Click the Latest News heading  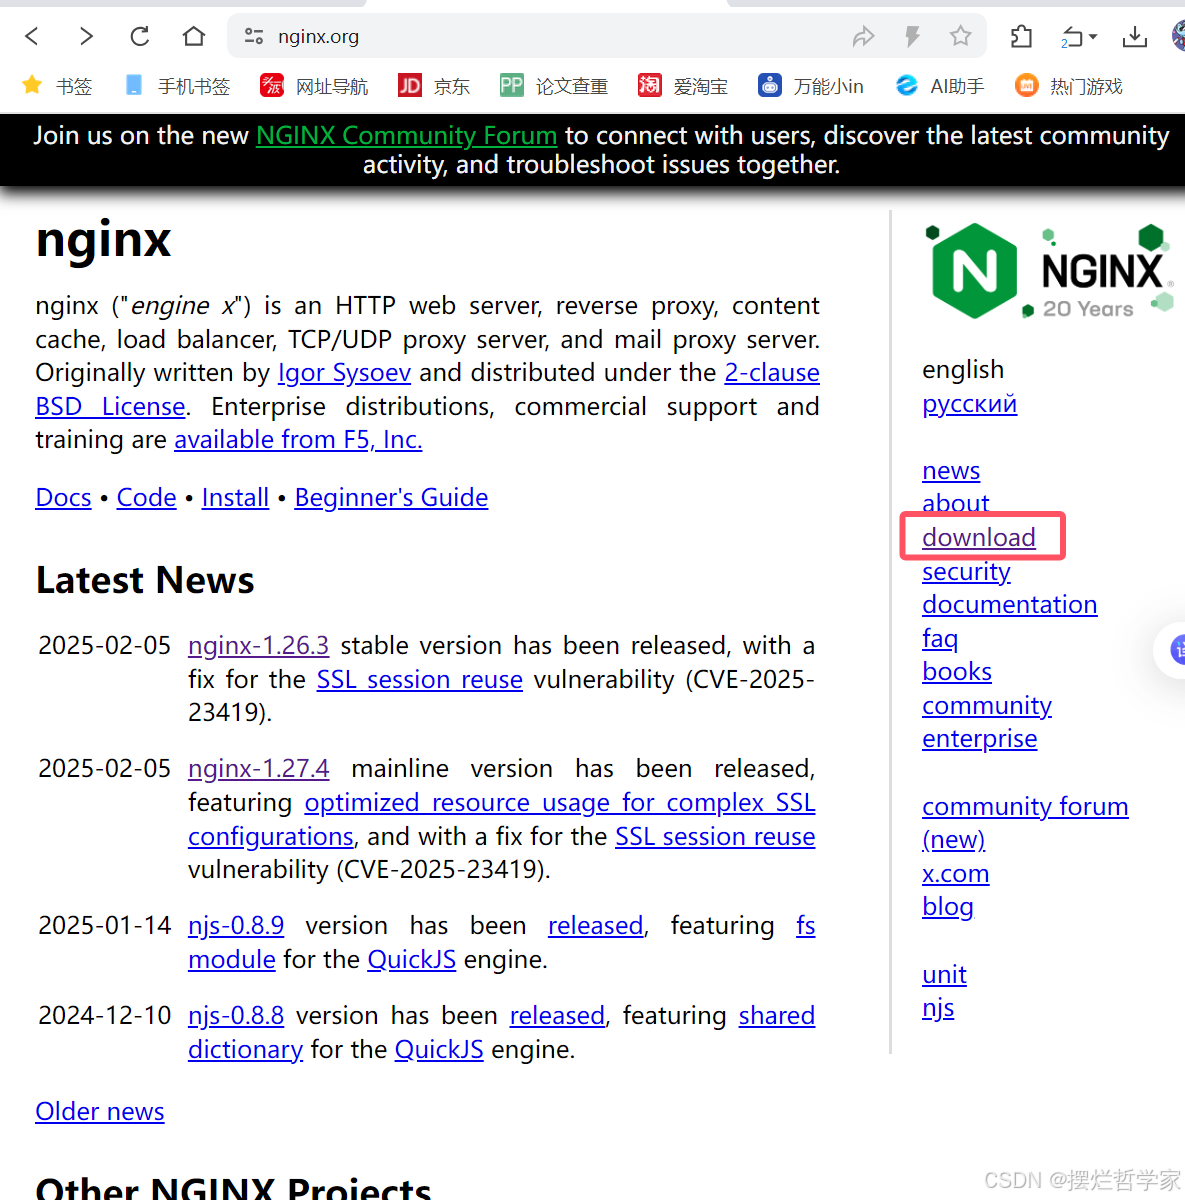point(145,581)
